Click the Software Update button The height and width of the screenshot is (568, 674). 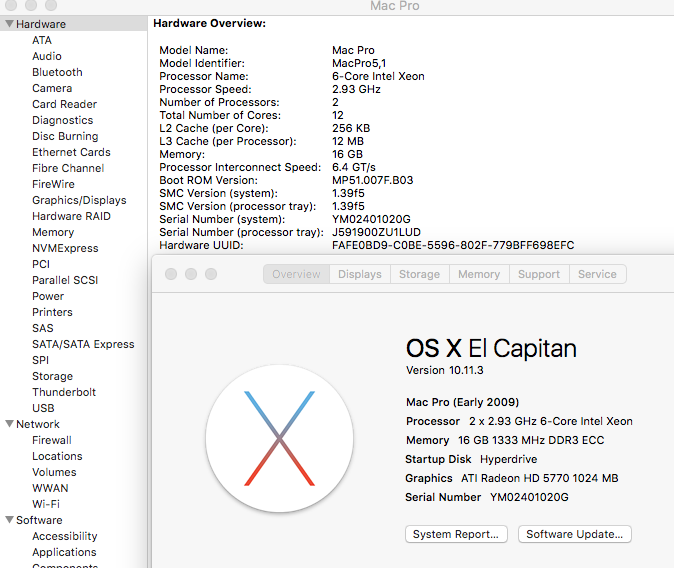(x=575, y=534)
